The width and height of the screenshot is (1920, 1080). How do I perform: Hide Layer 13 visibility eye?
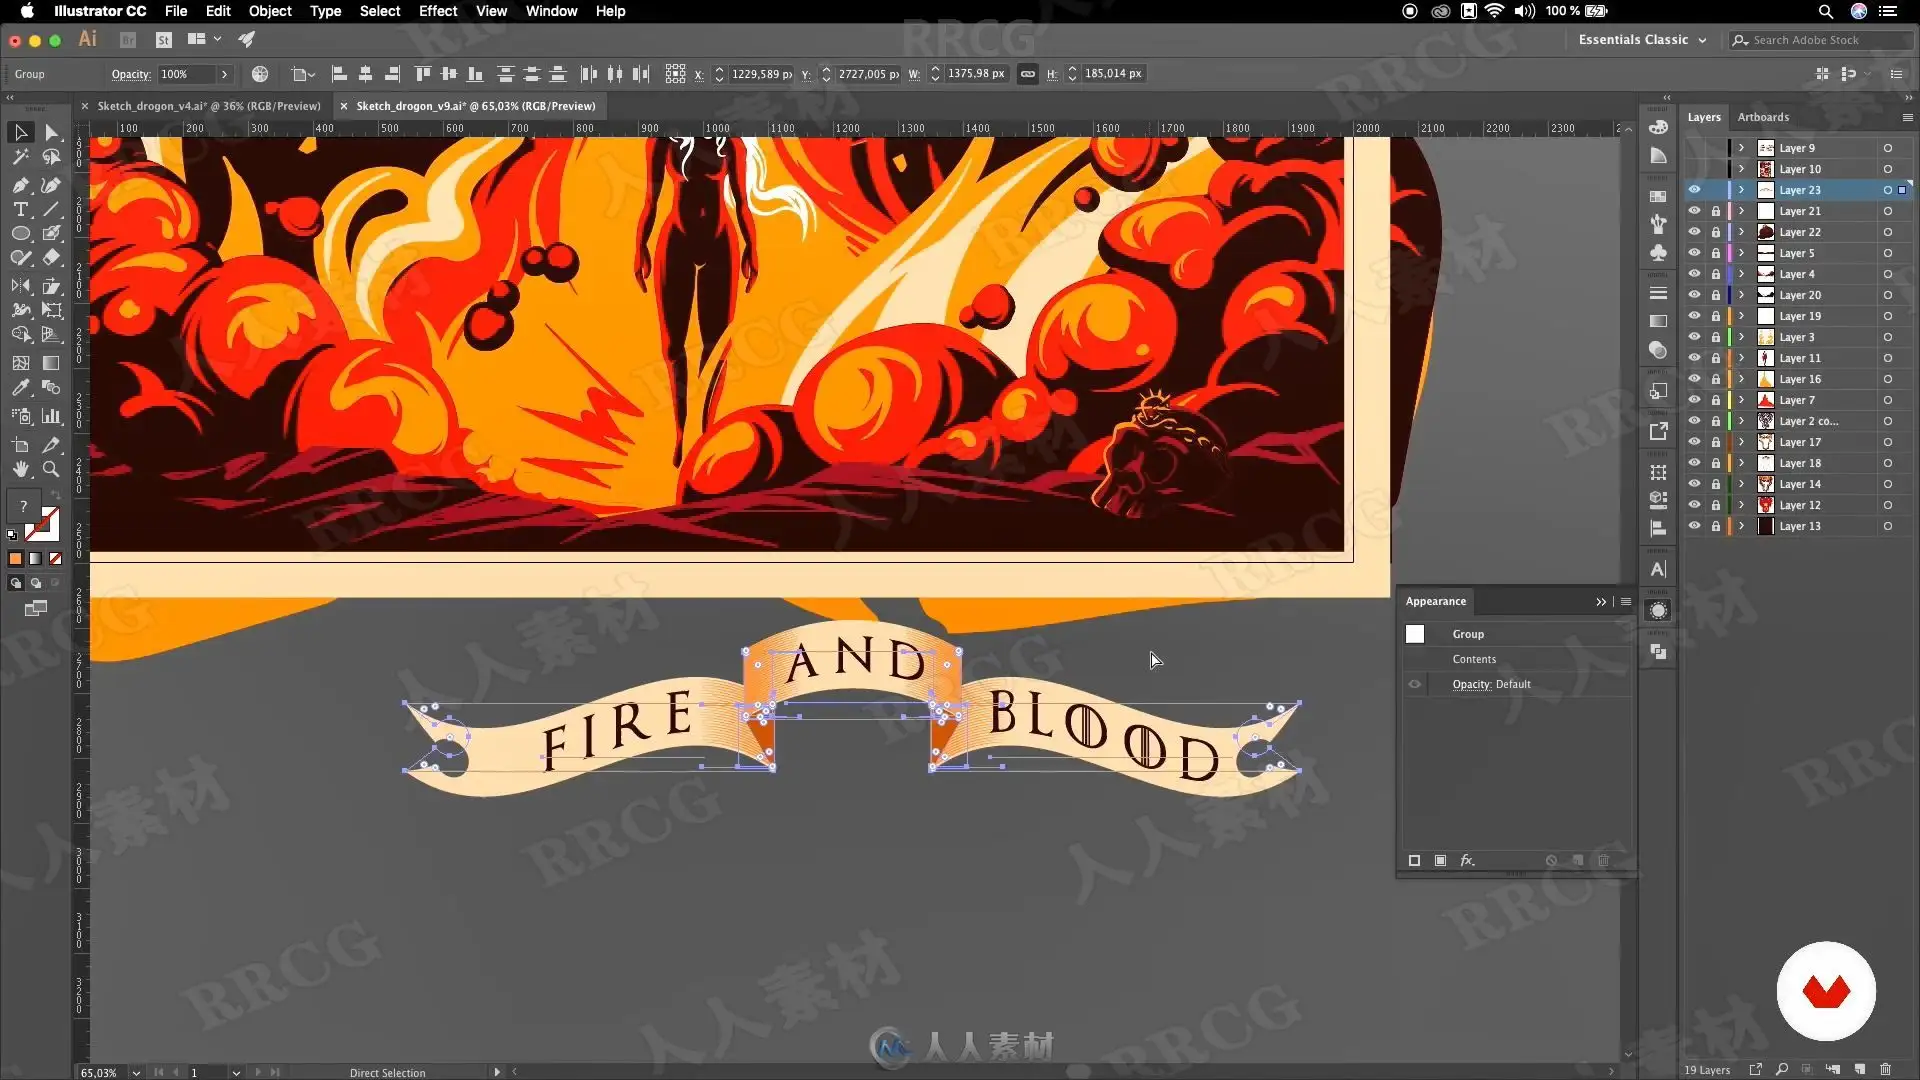tap(1694, 526)
